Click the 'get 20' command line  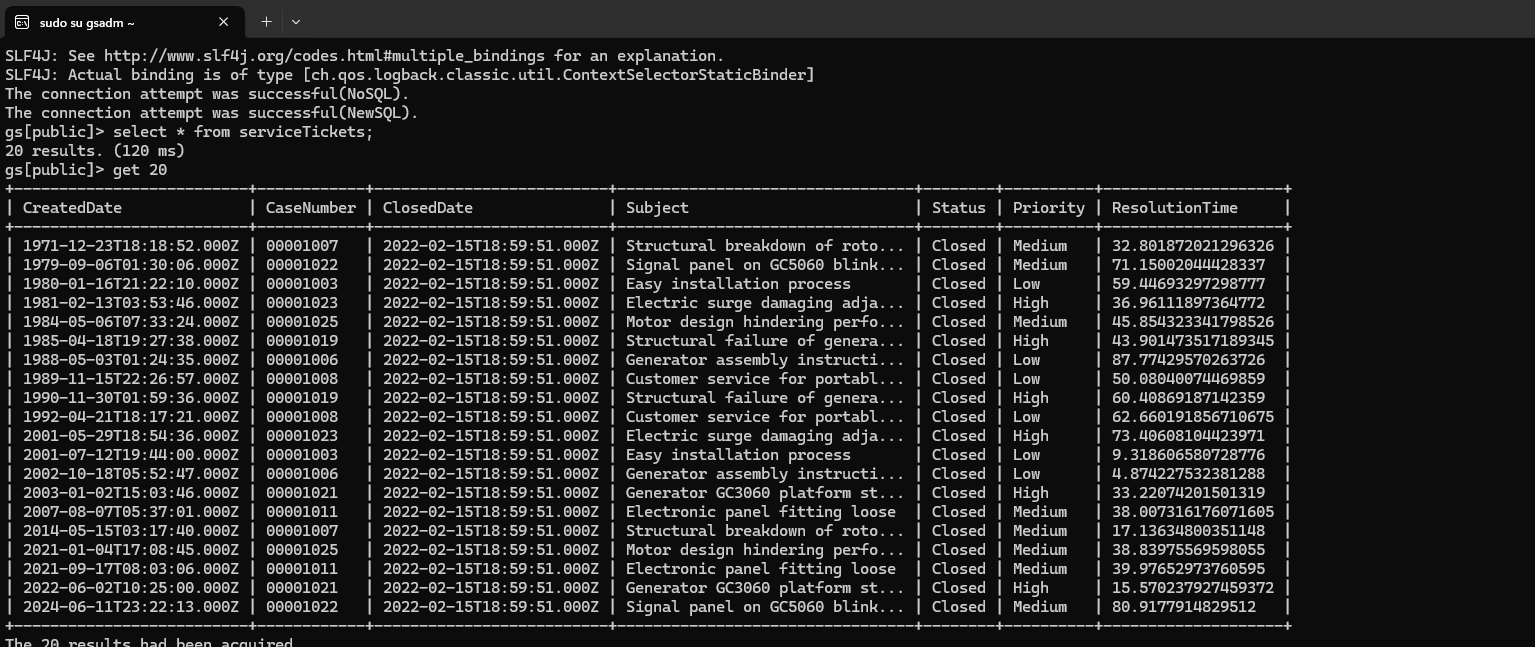140,170
